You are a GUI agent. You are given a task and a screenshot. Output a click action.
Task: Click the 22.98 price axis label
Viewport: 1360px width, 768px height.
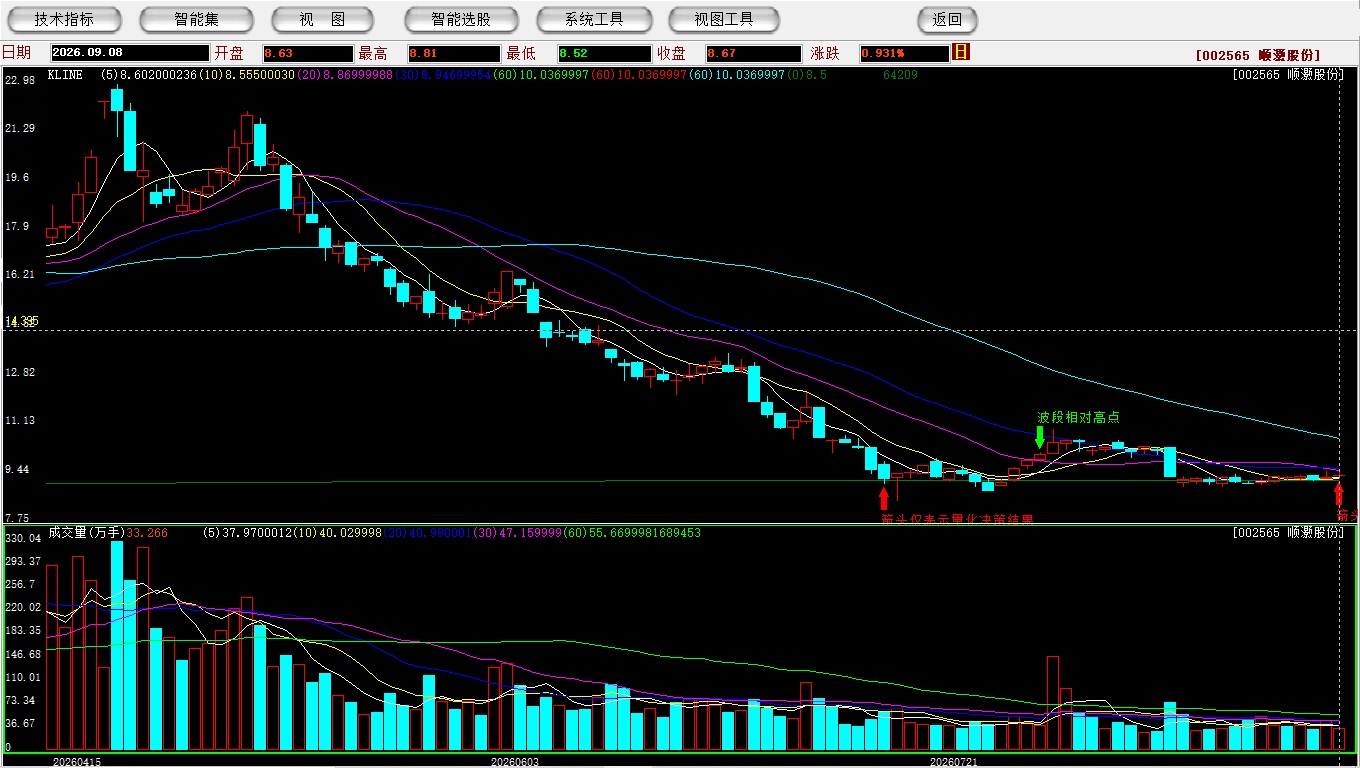(20, 80)
